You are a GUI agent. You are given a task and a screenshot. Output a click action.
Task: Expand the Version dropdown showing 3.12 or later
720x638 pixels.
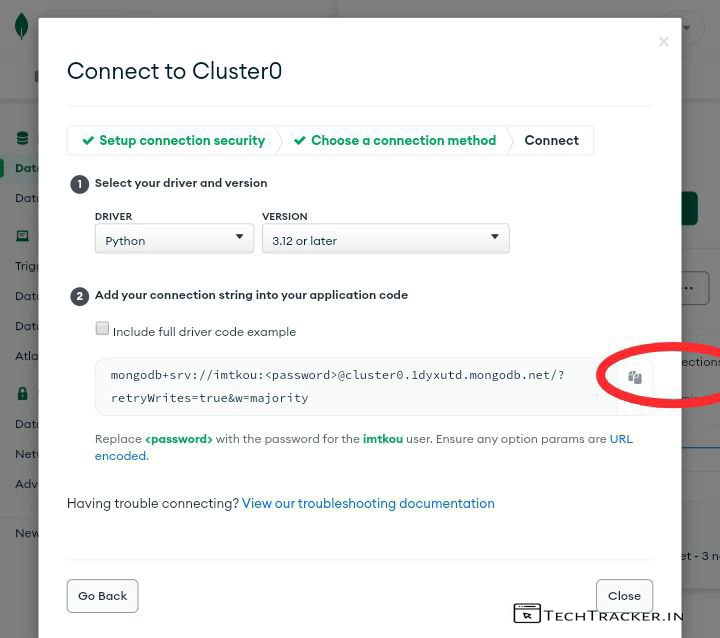(x=385, y=239)
